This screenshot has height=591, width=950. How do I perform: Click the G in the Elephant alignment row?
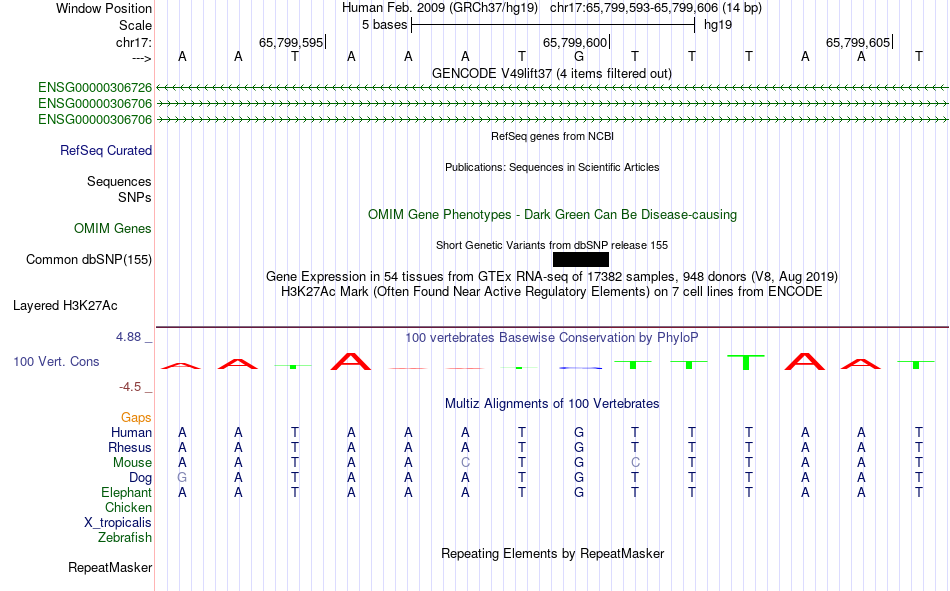click(x=579, y=493)
